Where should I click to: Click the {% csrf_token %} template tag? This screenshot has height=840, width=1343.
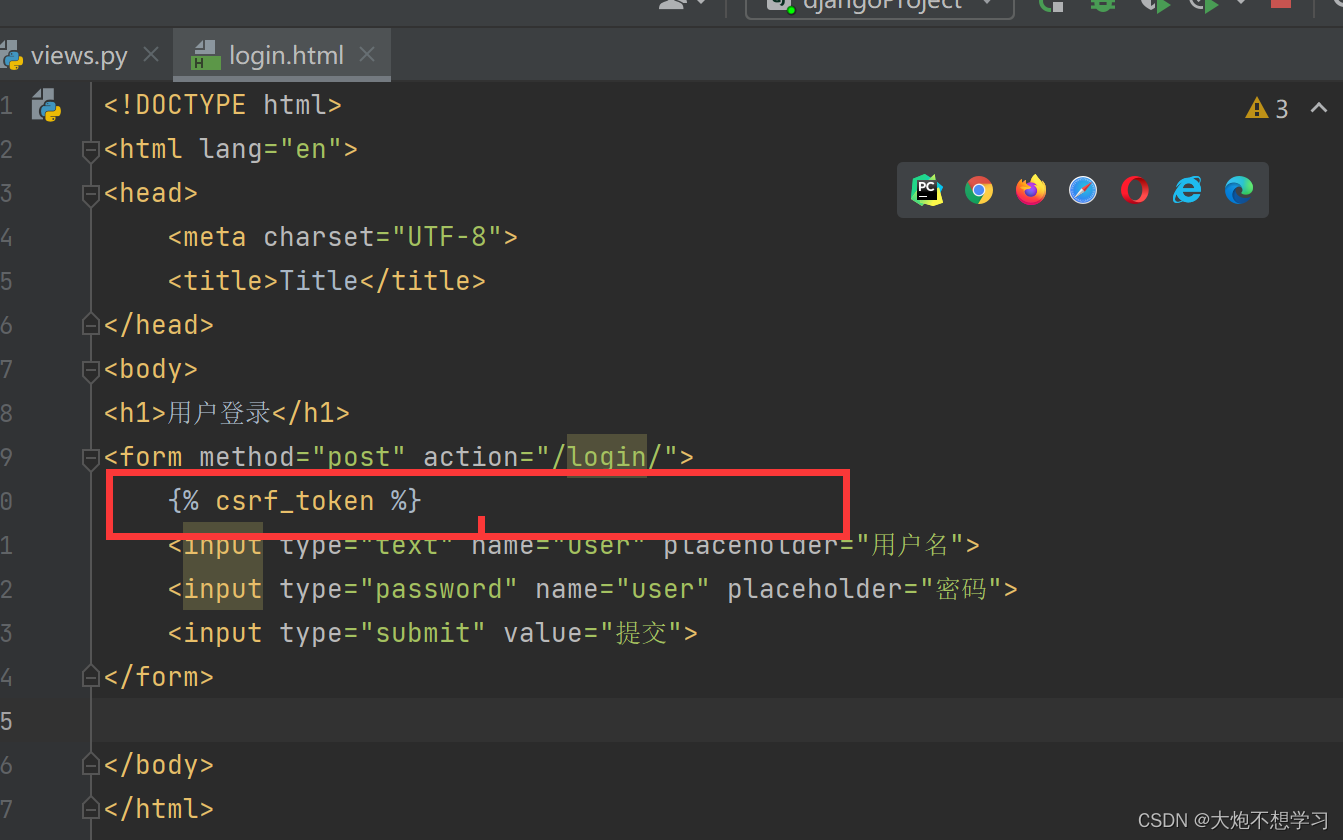point(295,501)
